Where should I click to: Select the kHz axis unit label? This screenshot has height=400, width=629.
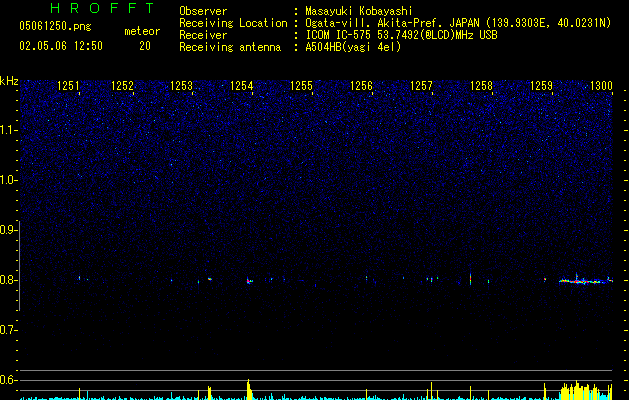pyautogui.click(x=9, y=81)
